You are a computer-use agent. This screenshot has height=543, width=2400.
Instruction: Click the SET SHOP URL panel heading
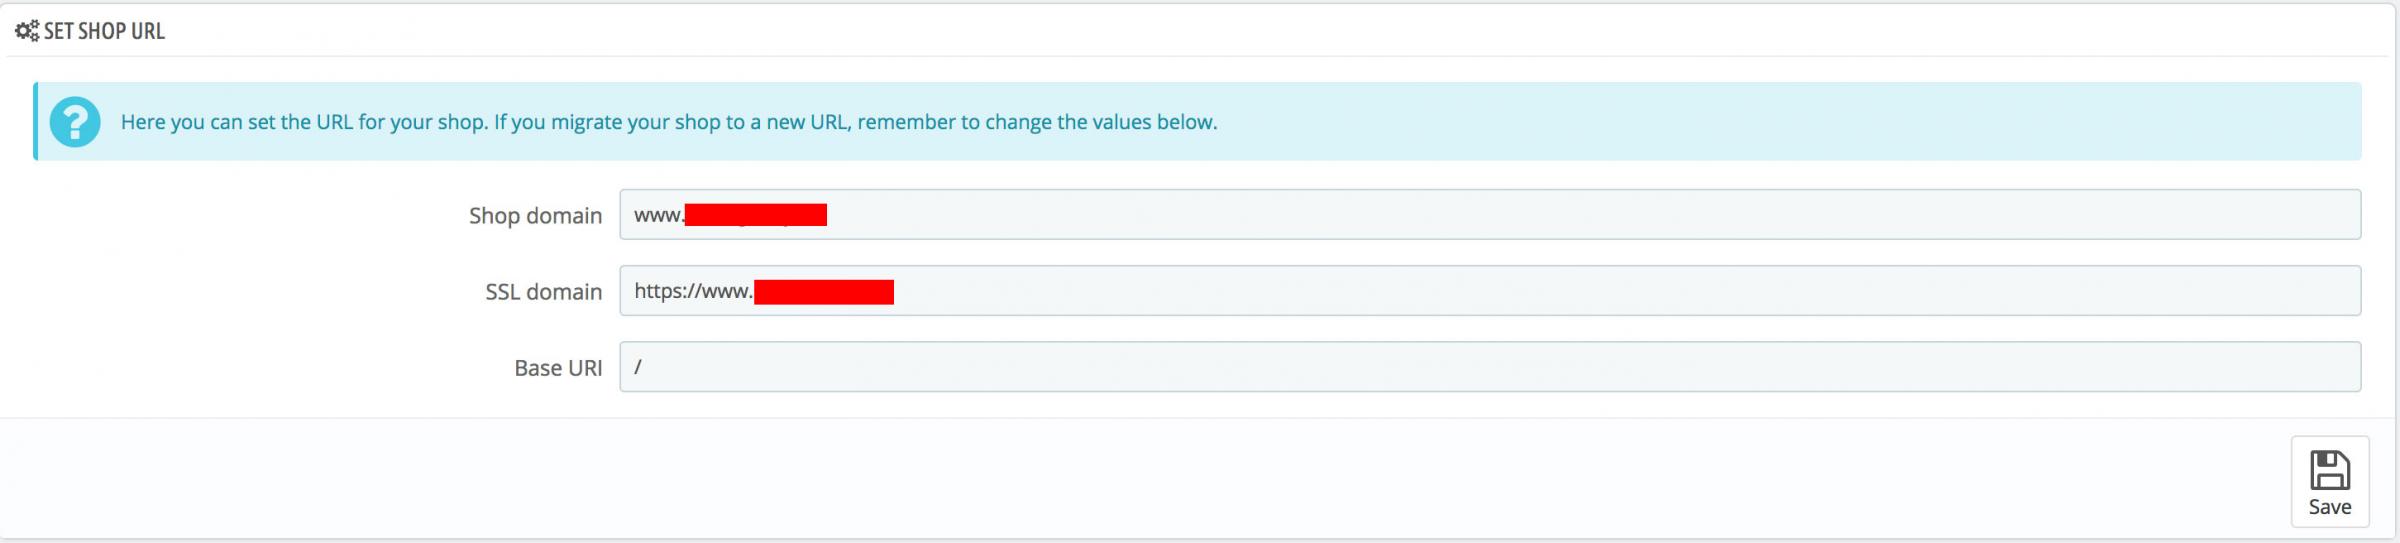click(x=104, y=31)
